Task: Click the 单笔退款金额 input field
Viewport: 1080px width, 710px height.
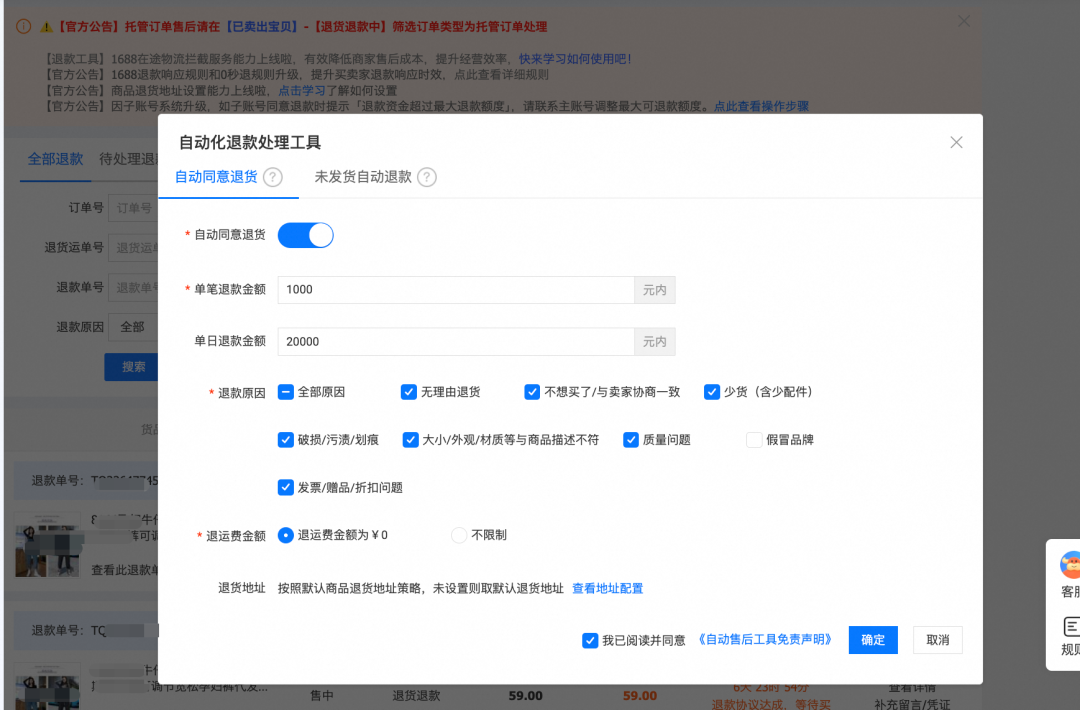Action: click(x=455, y=290)
